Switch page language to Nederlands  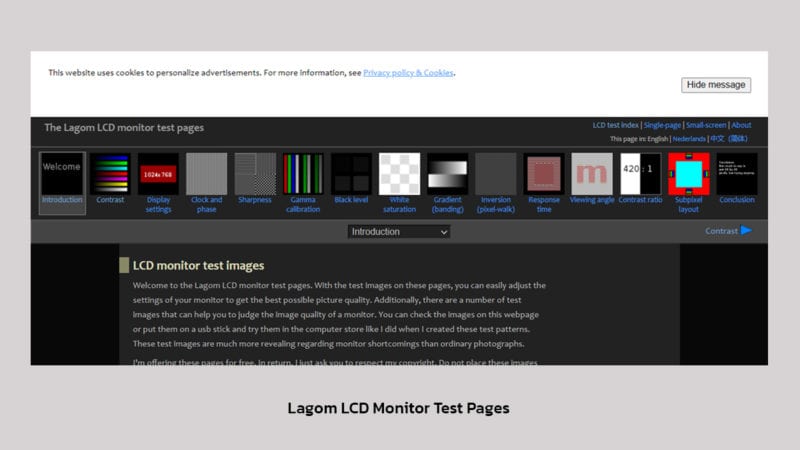(x=688, y=139)
